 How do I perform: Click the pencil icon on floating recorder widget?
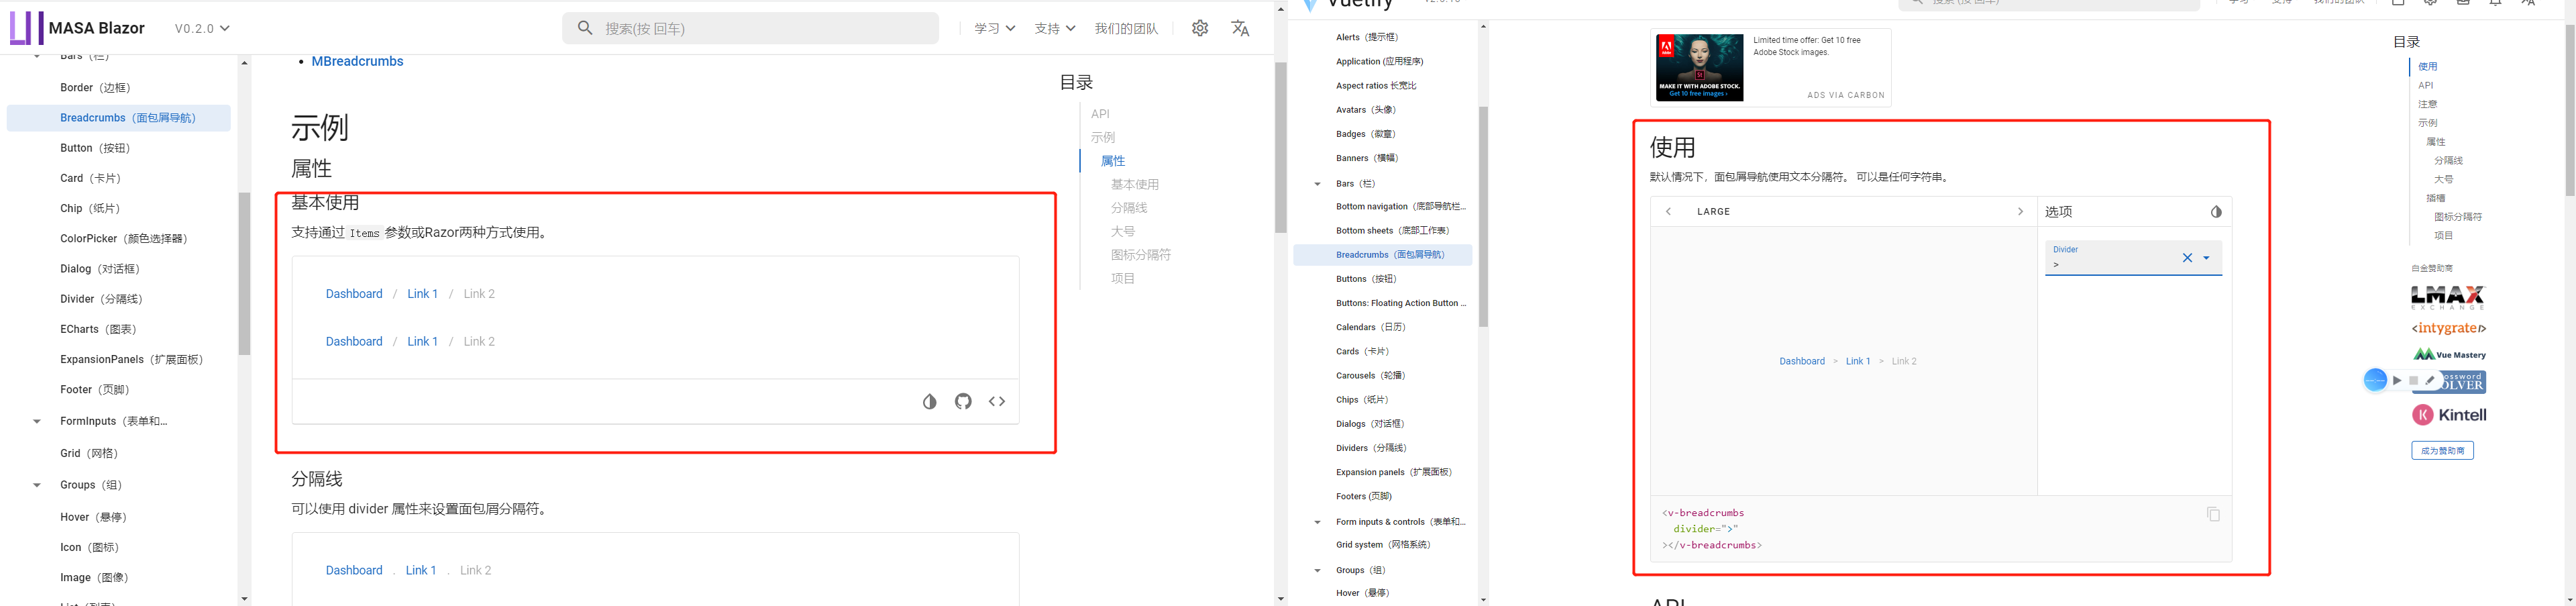coord(2430,380)
